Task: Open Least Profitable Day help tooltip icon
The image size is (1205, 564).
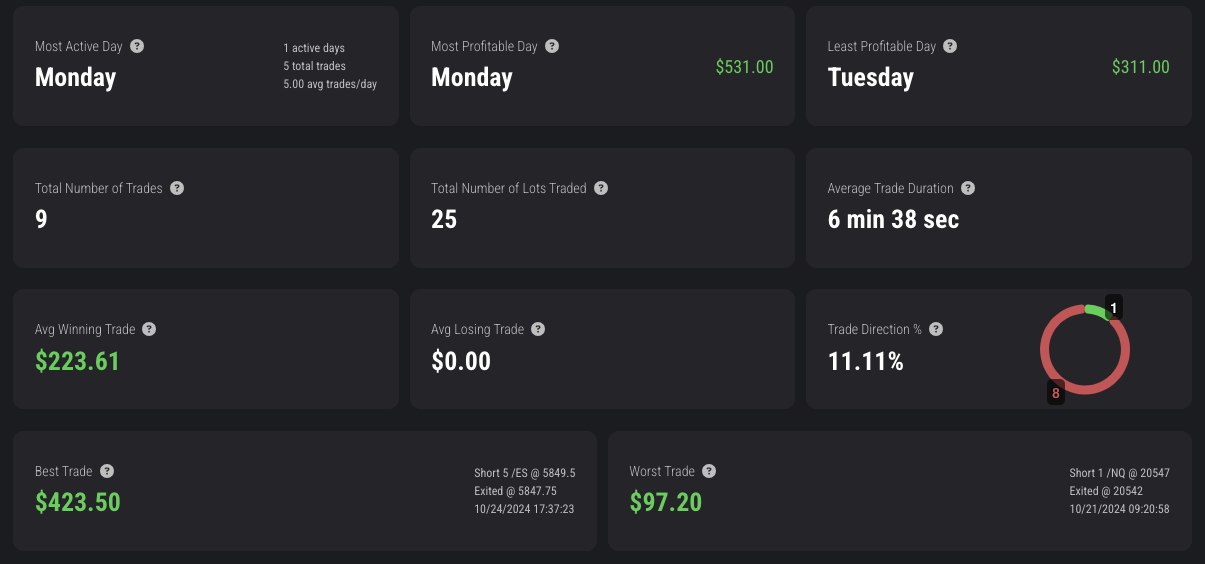Action: coord(950,46)
